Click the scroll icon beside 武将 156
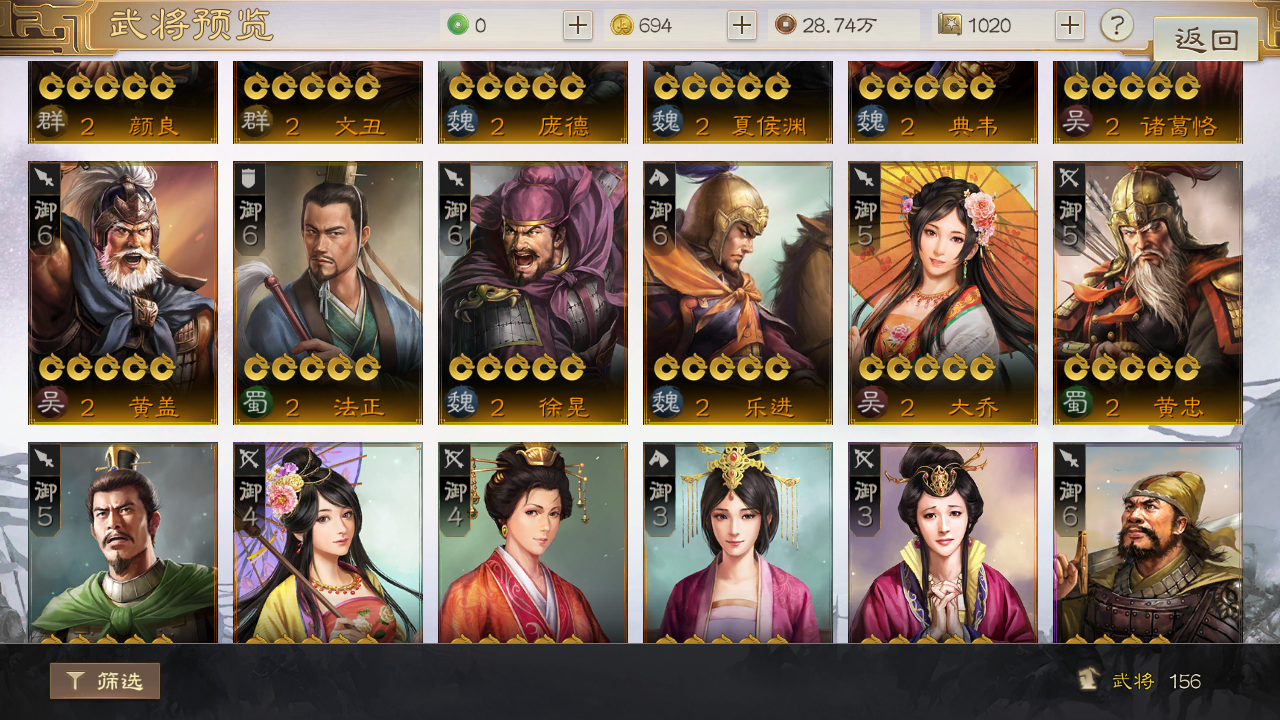Viewport: 1280px width, 720px height. point(1090,680)
